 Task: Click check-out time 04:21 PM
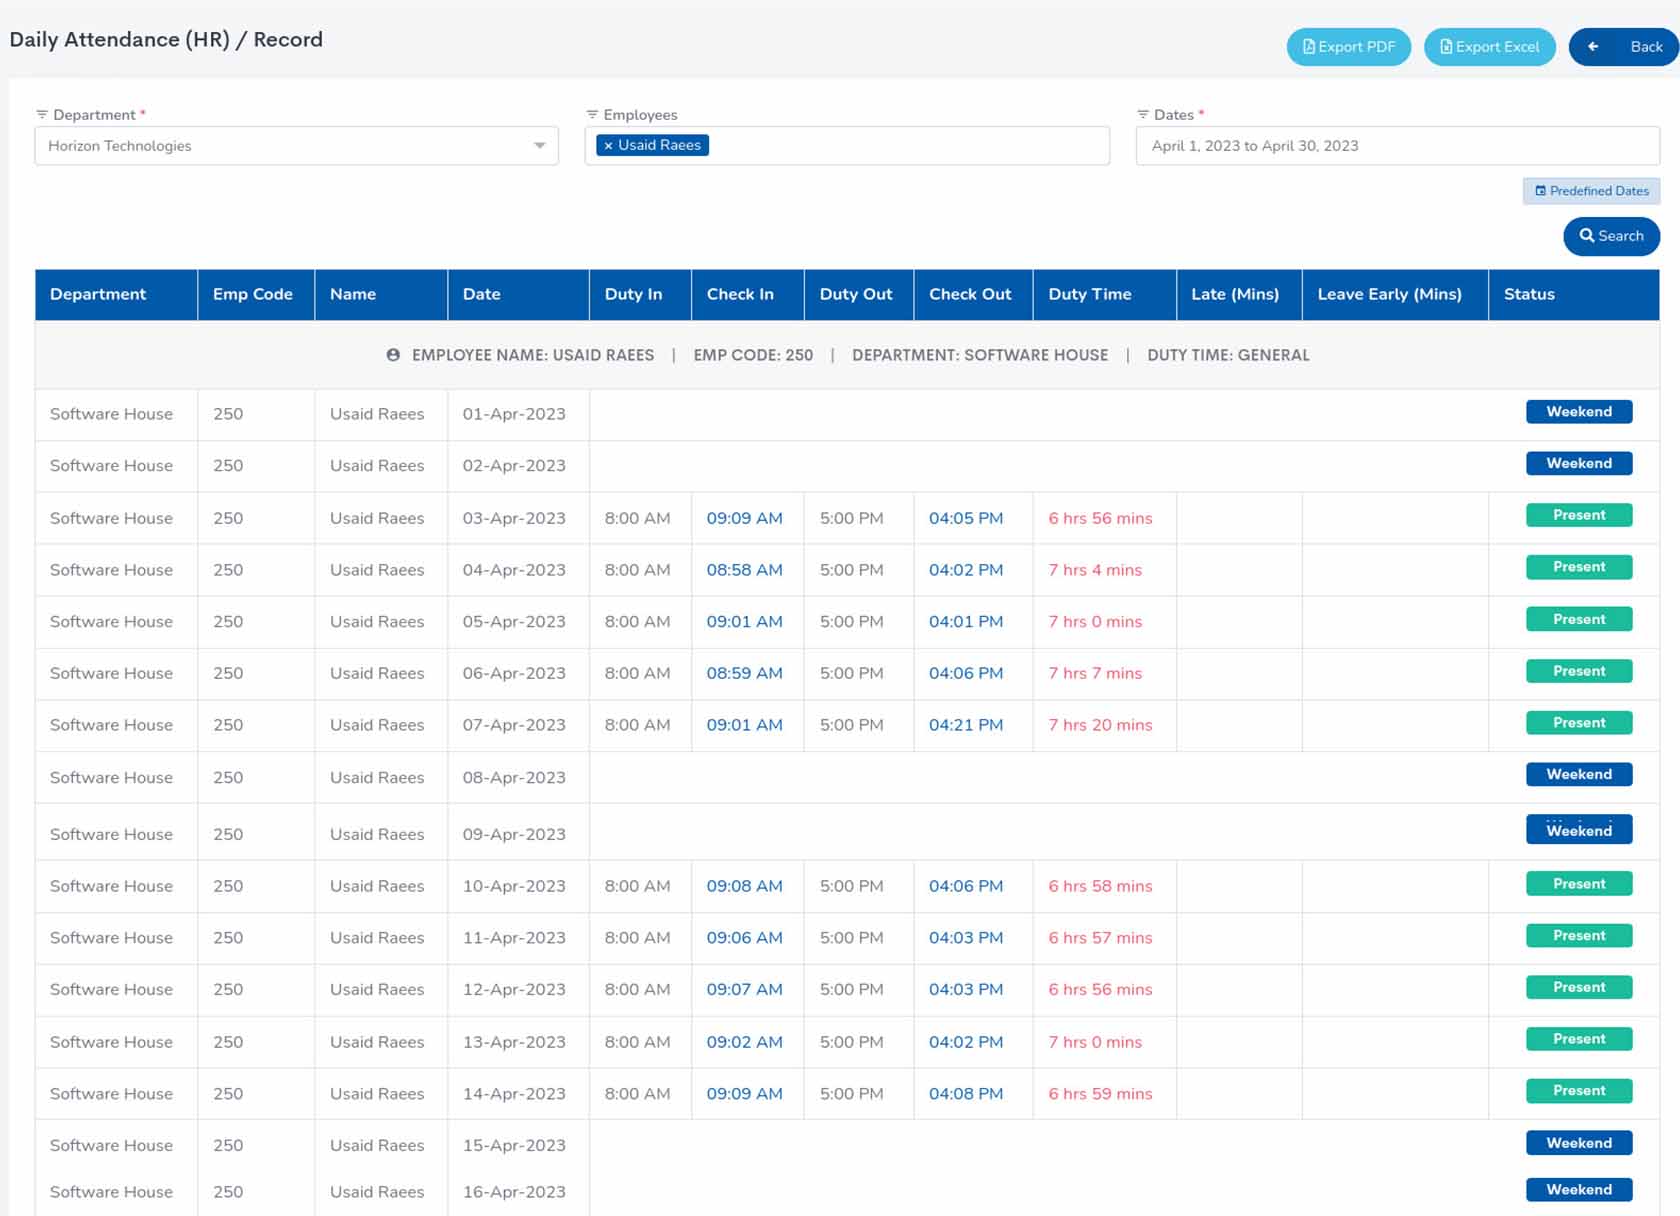click(x=966, y=725)
